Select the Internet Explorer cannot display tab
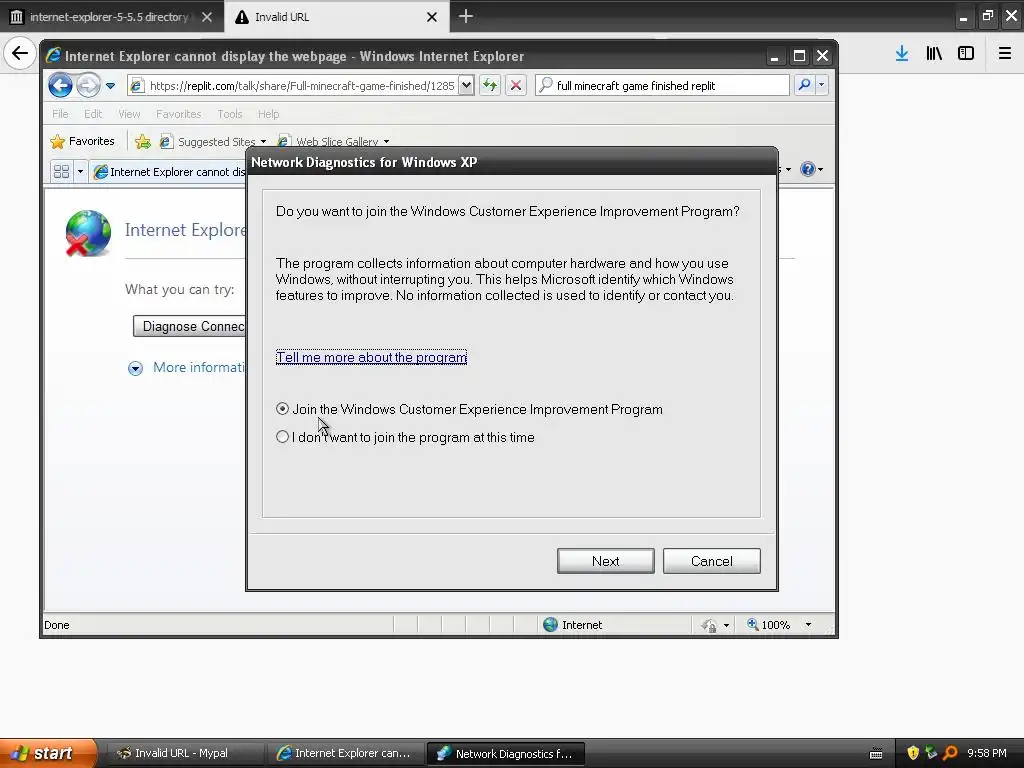 point(170,172)
